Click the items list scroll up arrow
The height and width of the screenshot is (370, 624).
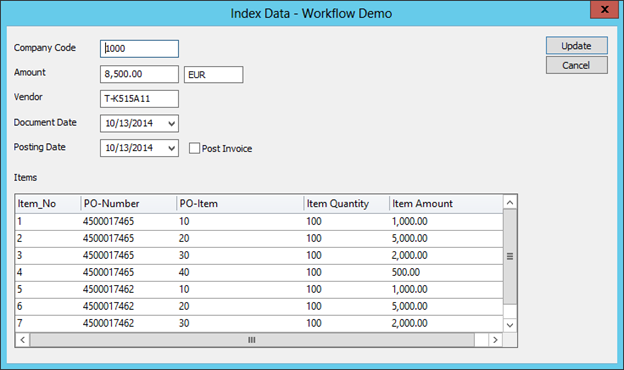pos(510,203)
